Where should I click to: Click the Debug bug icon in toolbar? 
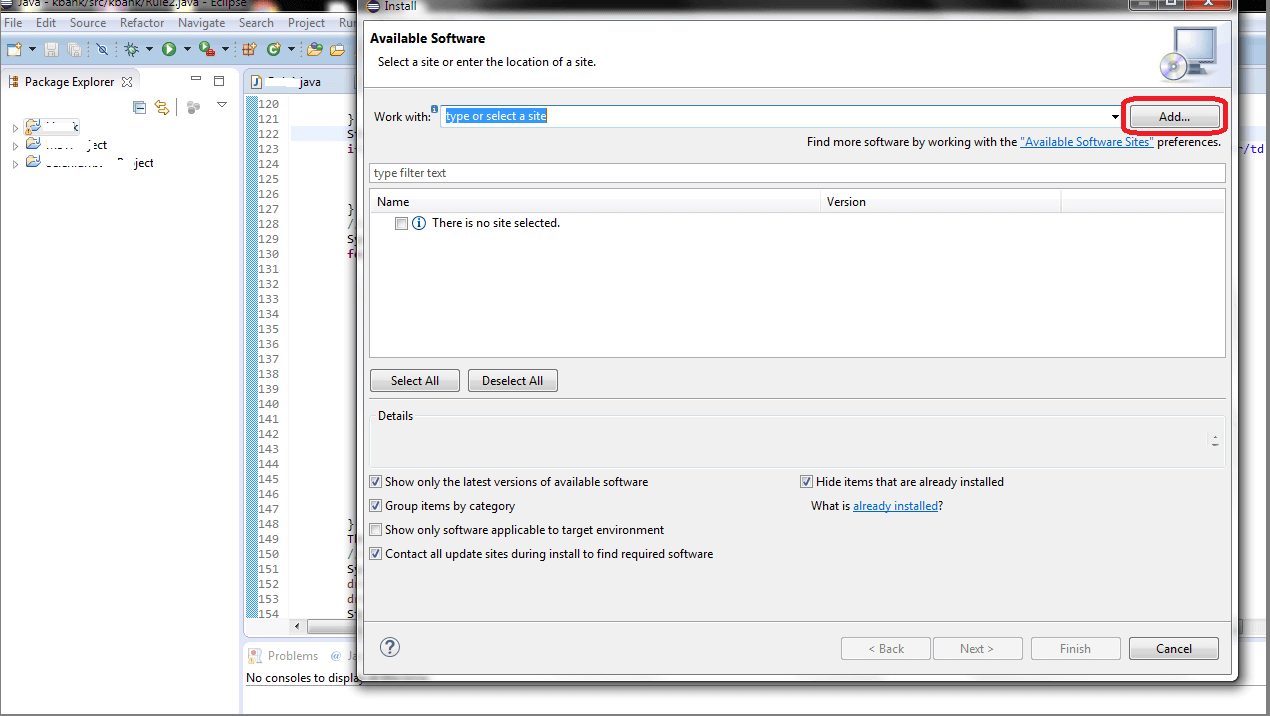(x=131, y=49)
